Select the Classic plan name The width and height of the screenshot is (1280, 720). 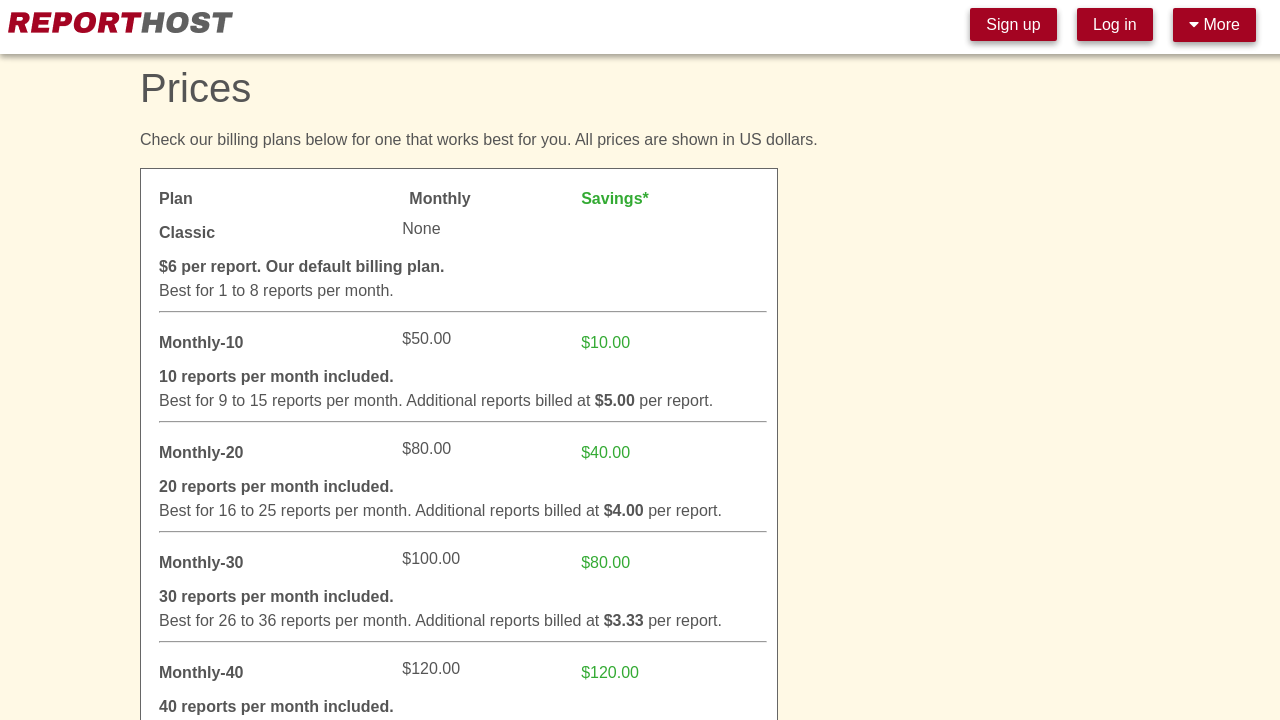pyautogui.click(x=187, y=233)
